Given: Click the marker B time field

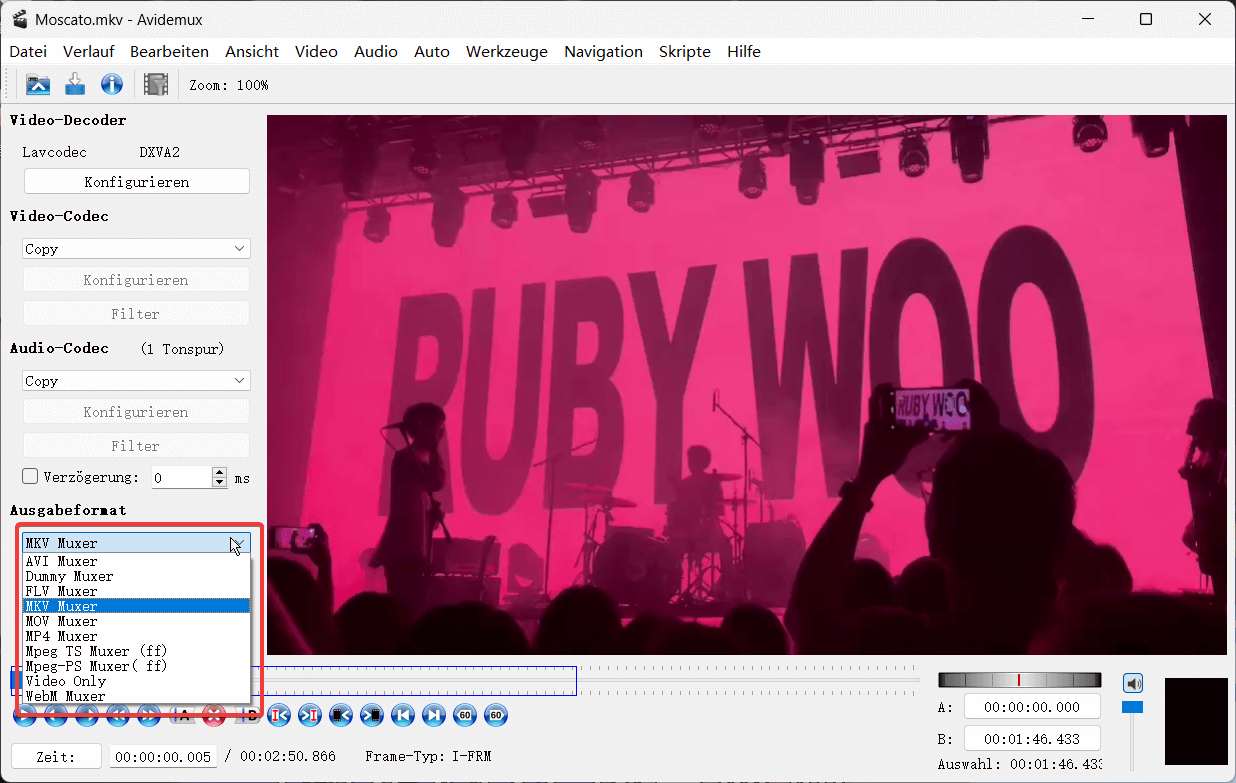Looking at the screenshot, I should [1032, 739].
